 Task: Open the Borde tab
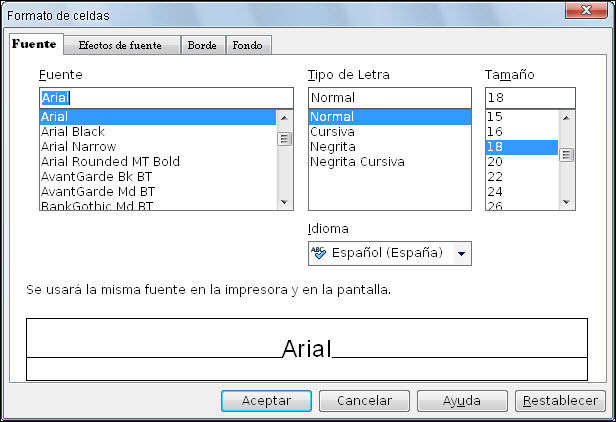pos(202,46)
